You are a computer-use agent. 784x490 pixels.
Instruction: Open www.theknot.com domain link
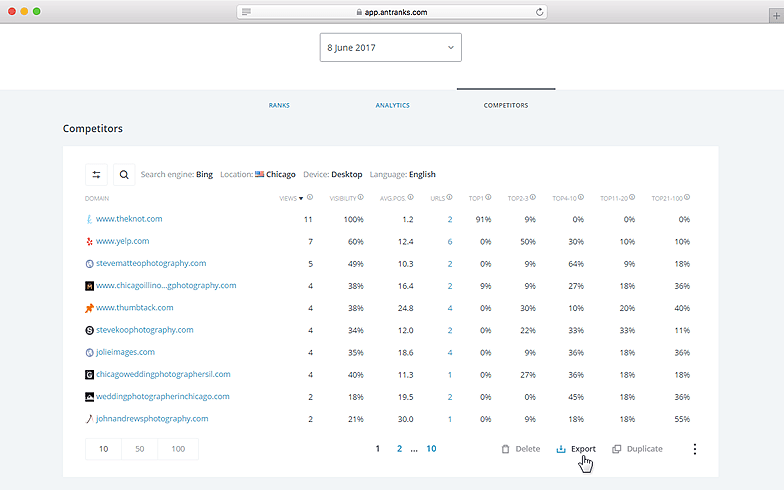pyautogui.click(x=129, y=219)
